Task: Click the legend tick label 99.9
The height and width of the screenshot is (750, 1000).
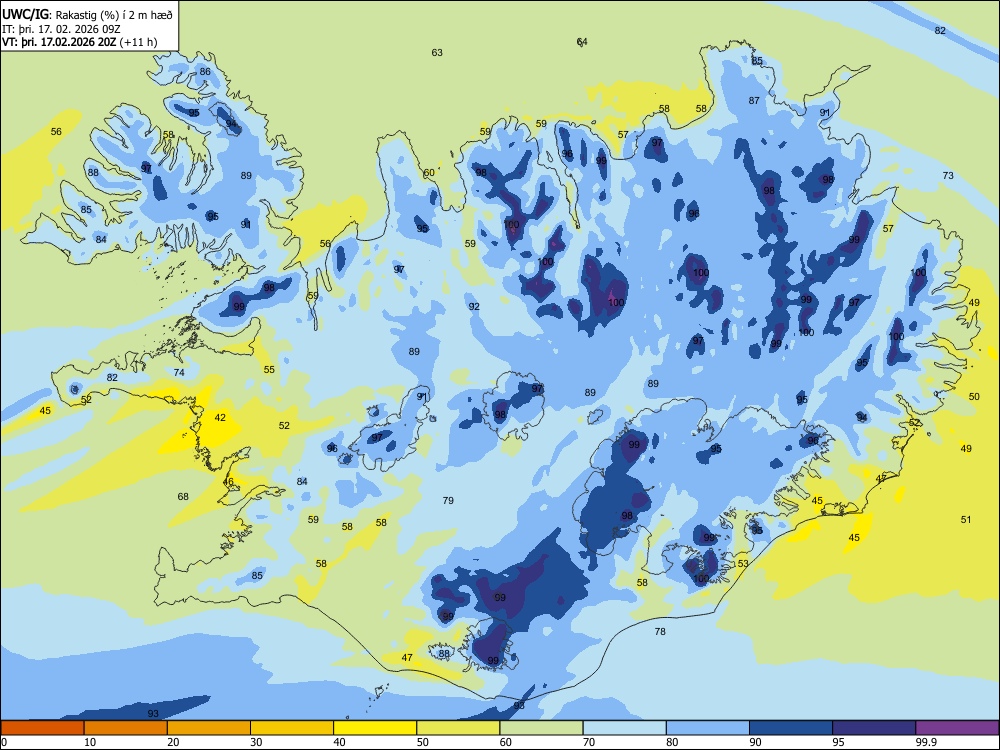Action: click(x=926, y=742)
